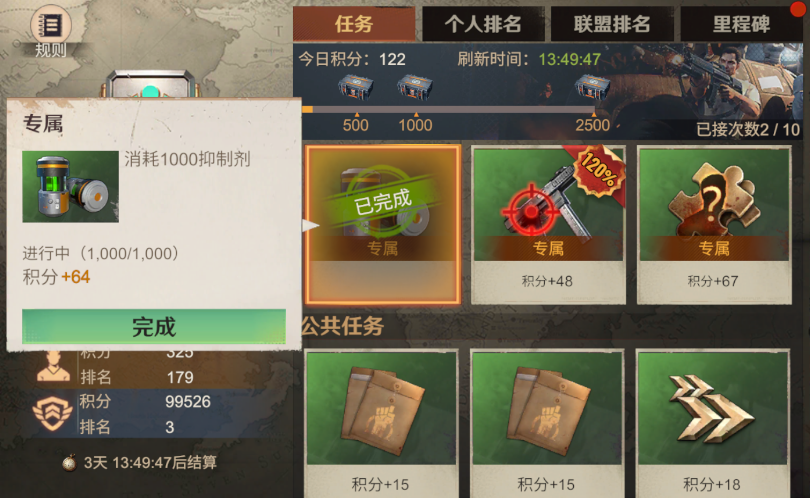The height and width of the screenshot is (498, 810).
Task: Select the puzzle piece mystery task
Action: pyautogui.click(x=714, y=224)
